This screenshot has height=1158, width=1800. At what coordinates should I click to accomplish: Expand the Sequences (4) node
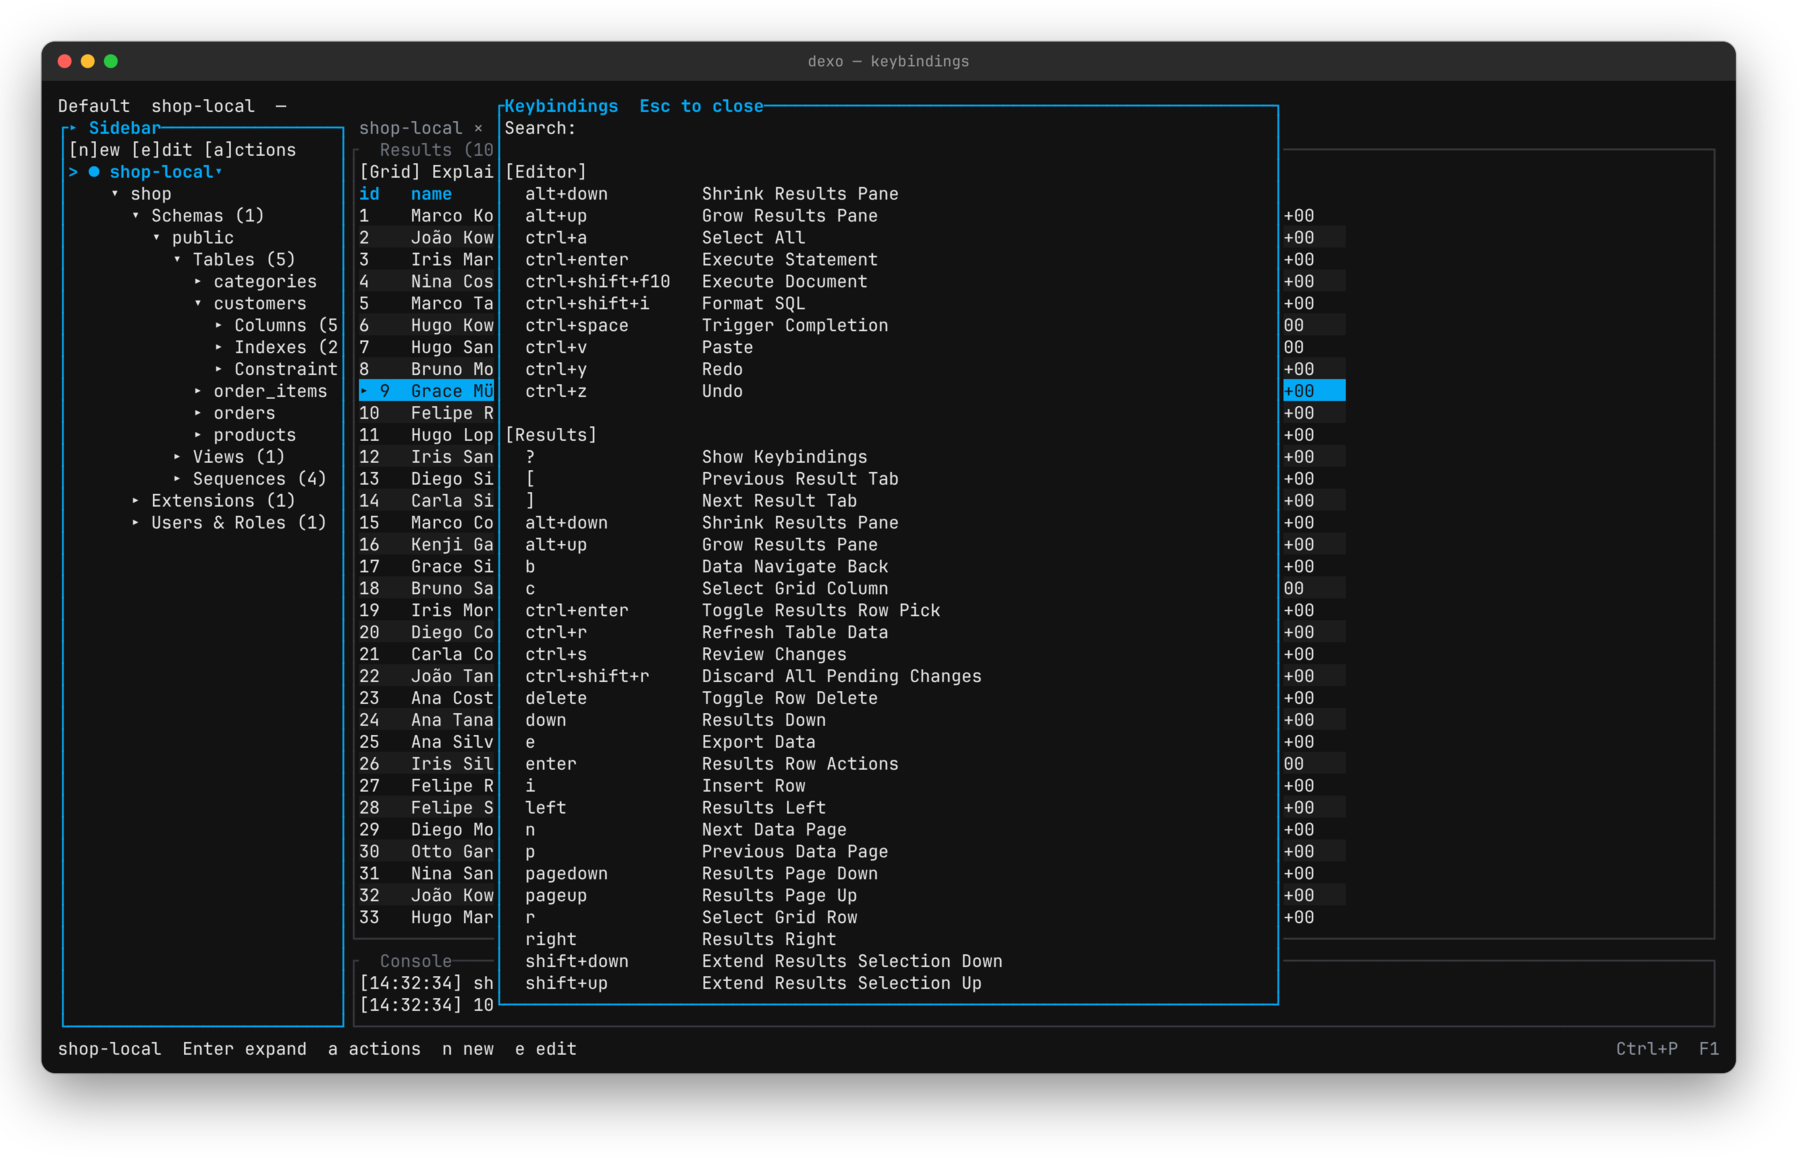pos(178,479)
